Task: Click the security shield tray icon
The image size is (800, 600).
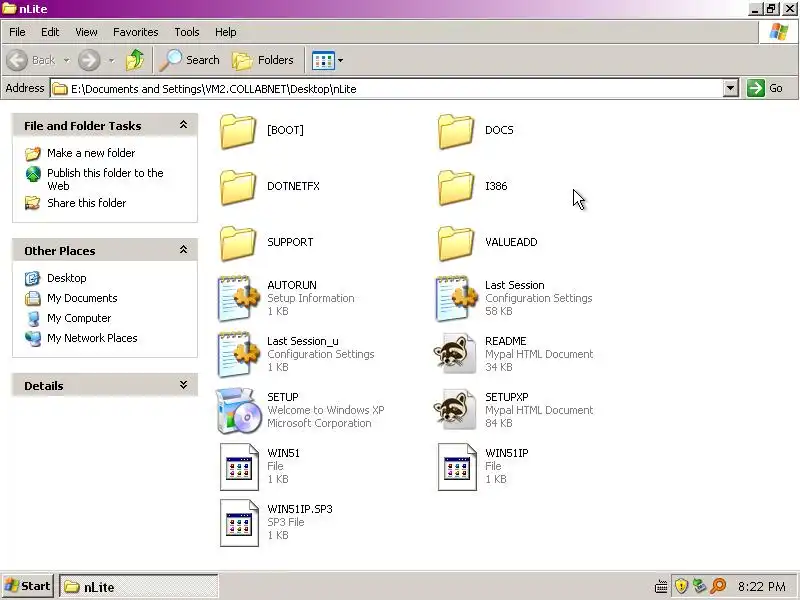Action: (681, 586)
